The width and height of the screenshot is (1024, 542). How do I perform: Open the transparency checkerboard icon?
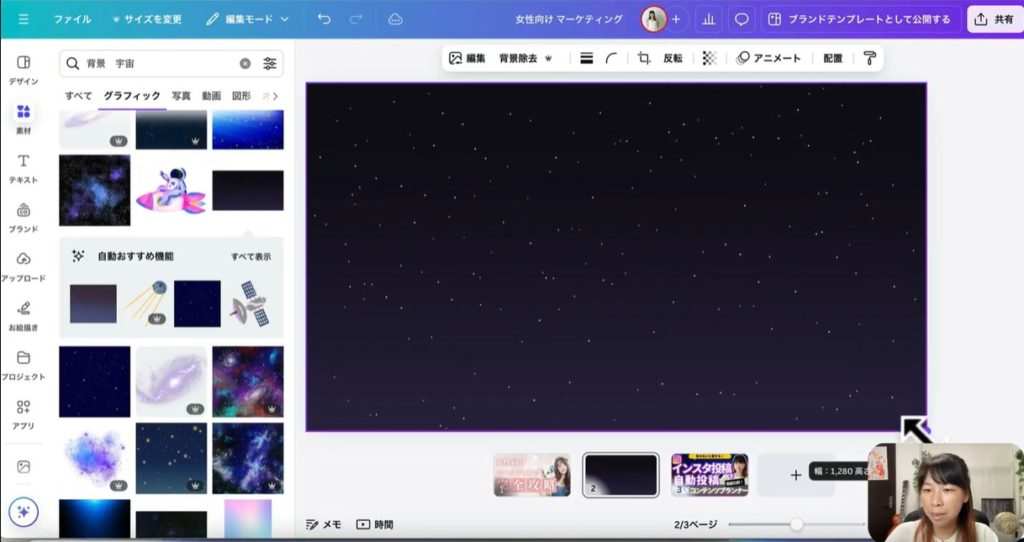709,58
